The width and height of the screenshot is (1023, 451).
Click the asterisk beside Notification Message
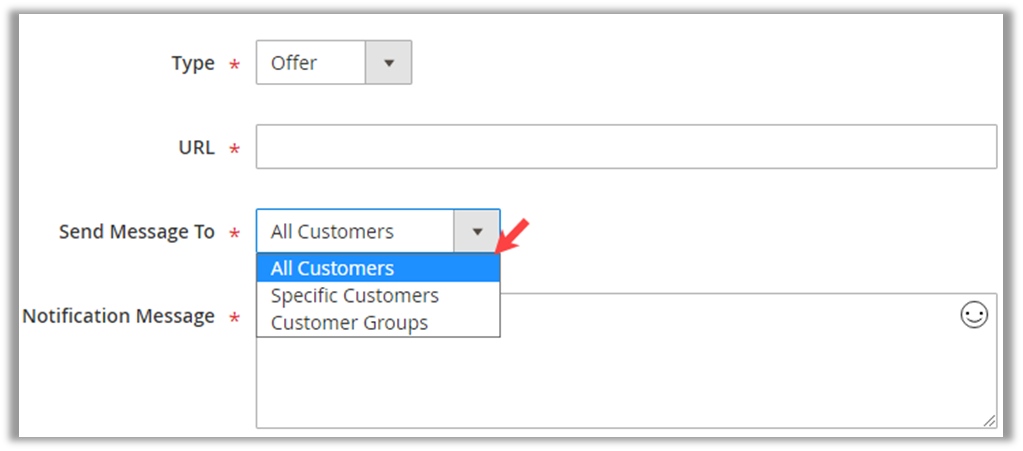tap(235, 319)
